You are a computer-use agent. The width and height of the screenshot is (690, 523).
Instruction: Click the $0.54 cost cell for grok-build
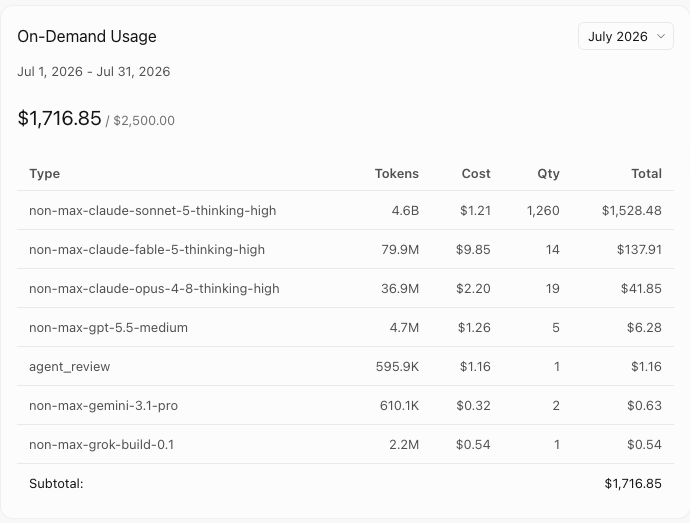click(x=473, y=445)
